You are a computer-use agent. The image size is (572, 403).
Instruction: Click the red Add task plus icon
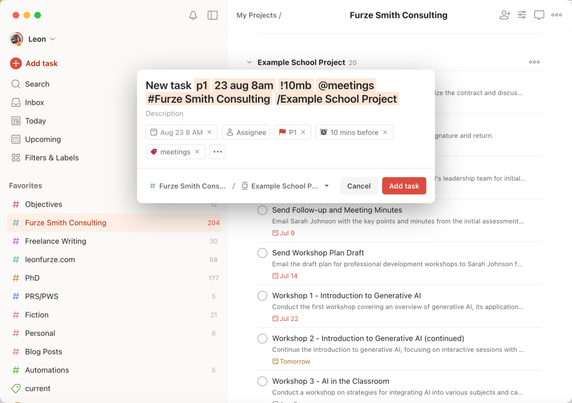(16, 63)
